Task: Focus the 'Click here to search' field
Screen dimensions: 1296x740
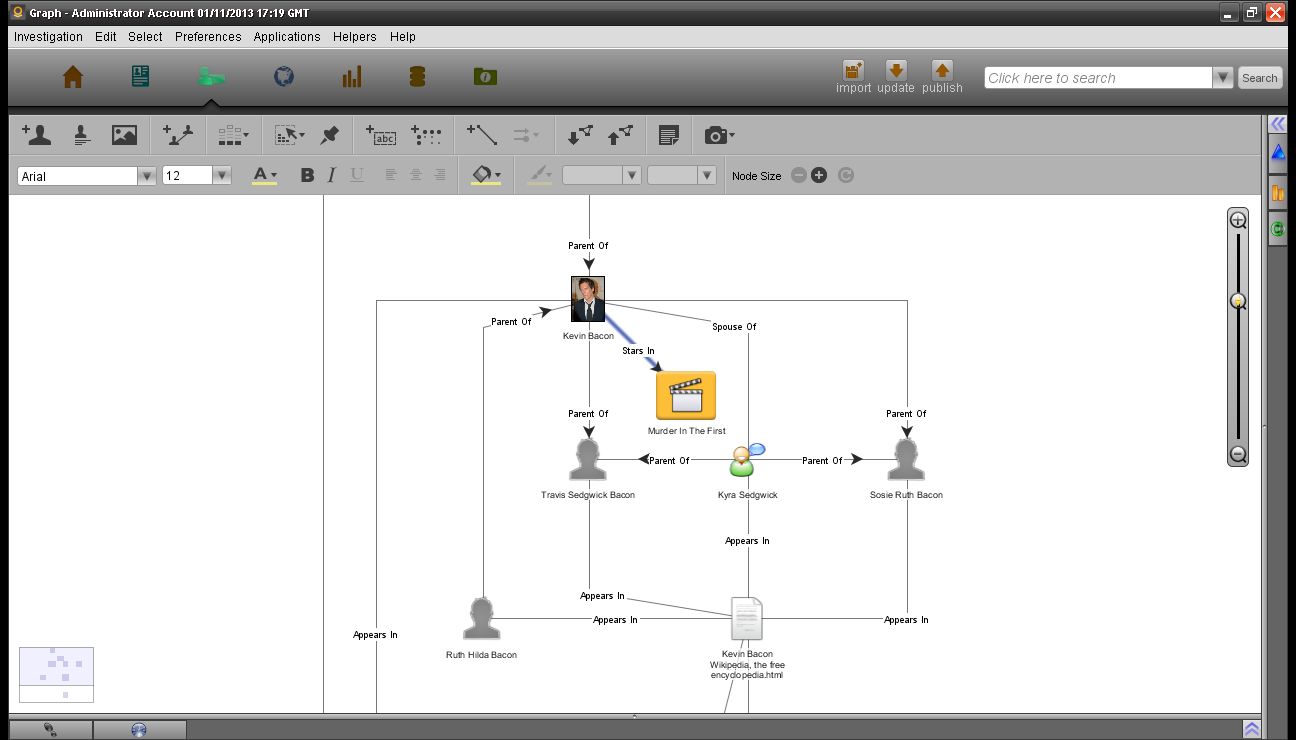Action: coord(1098,78)
